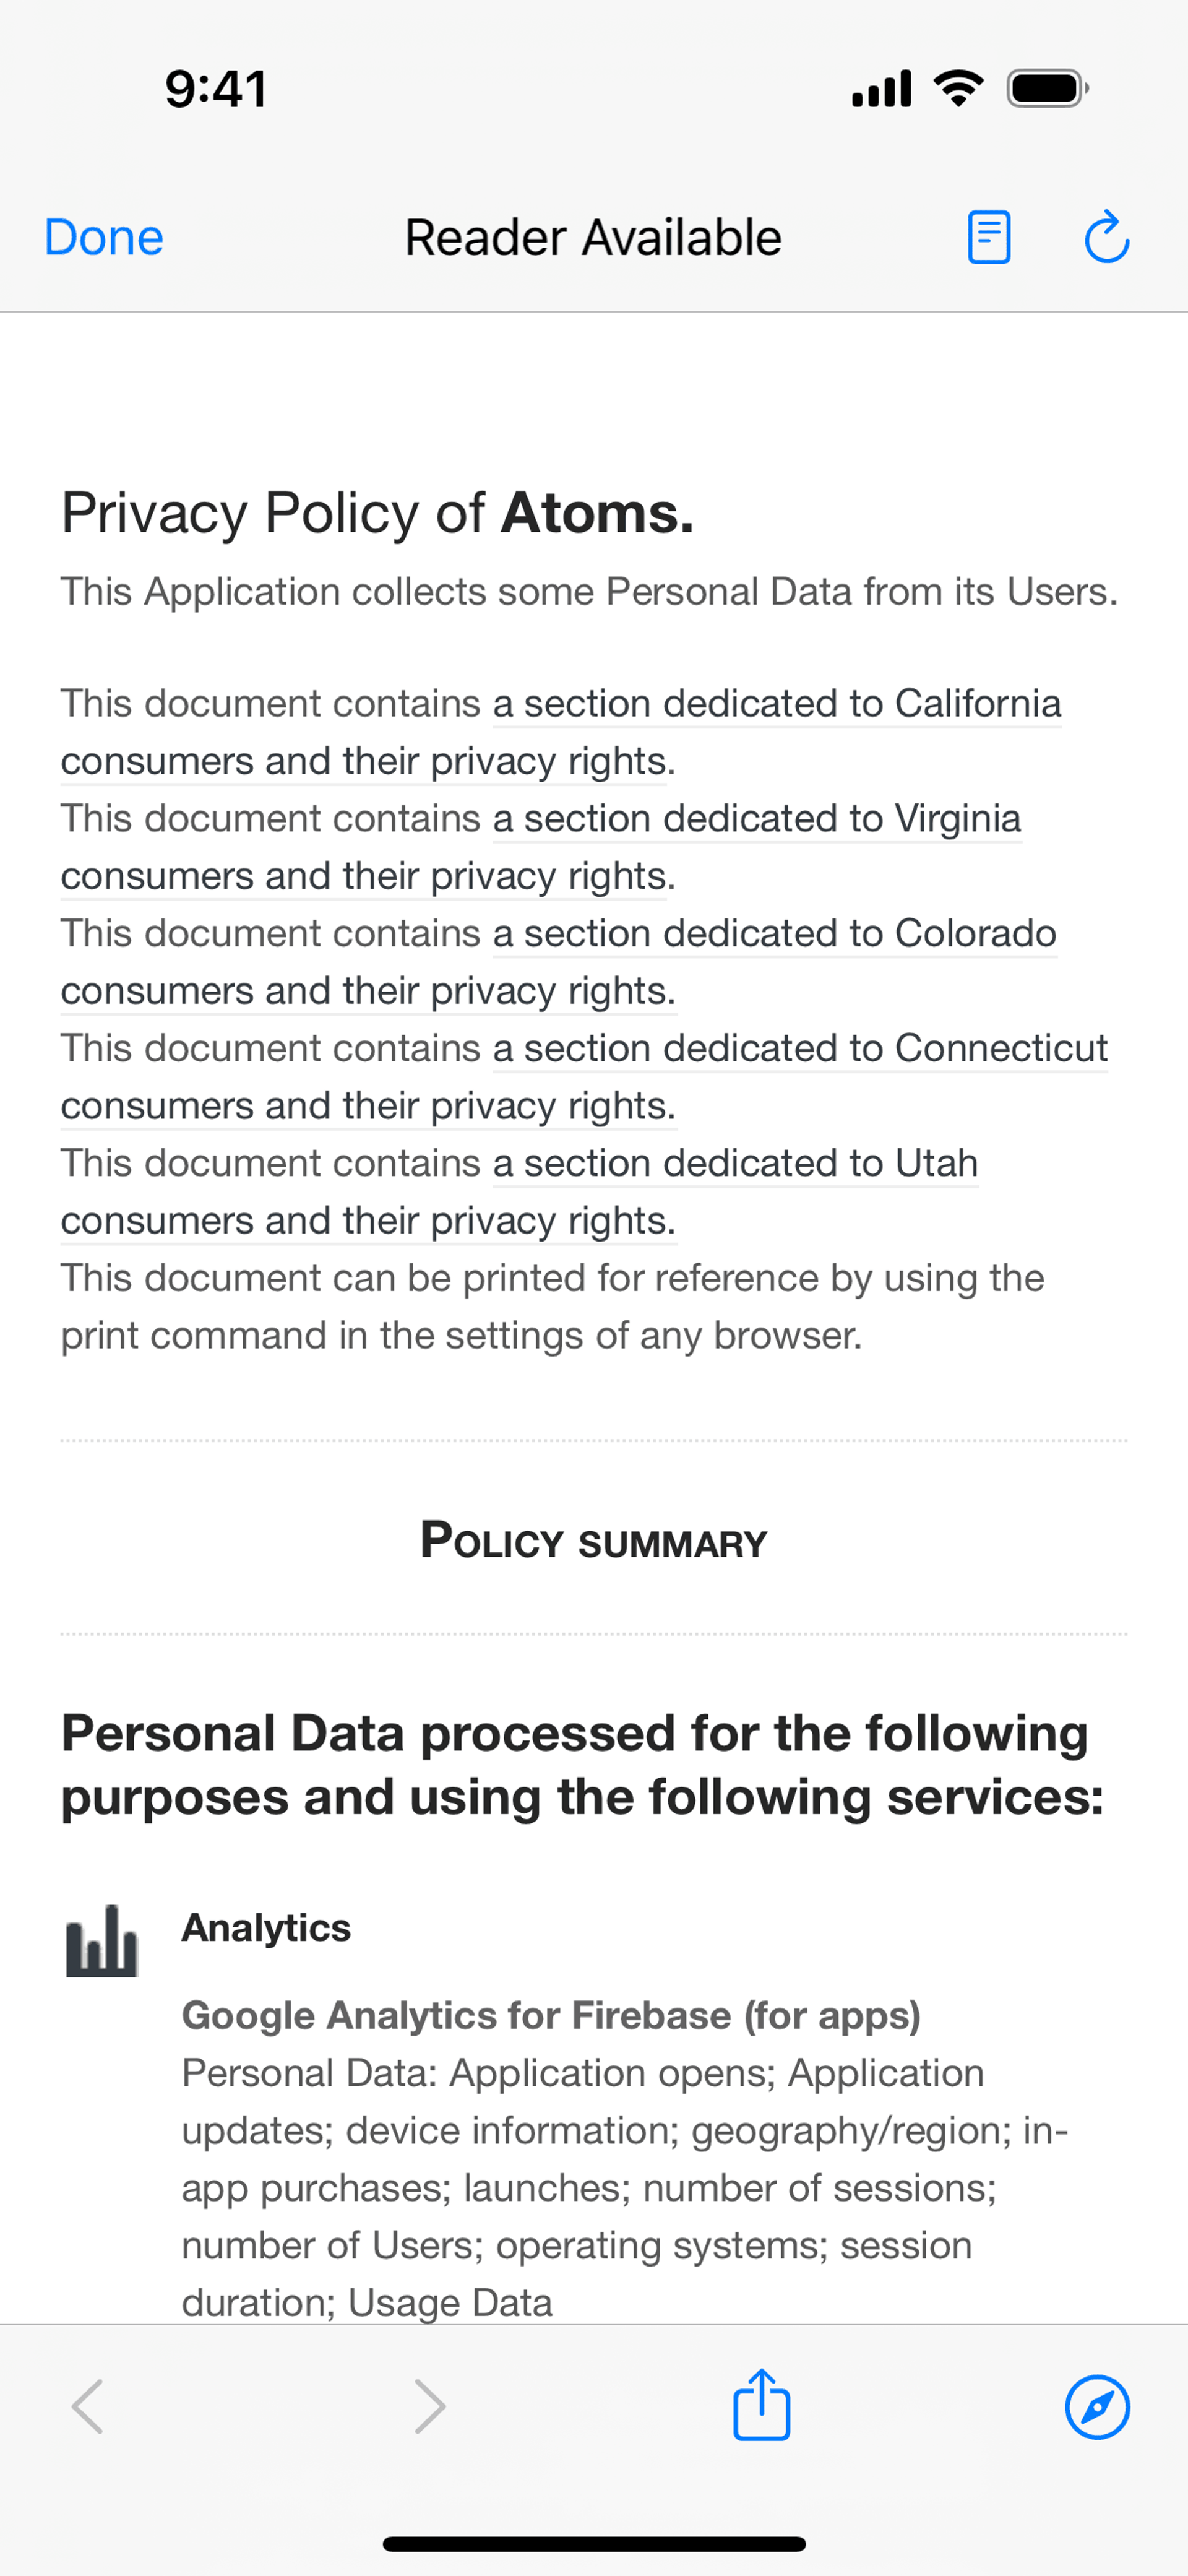Open Connecticut consumers privacy section link

584,1077
